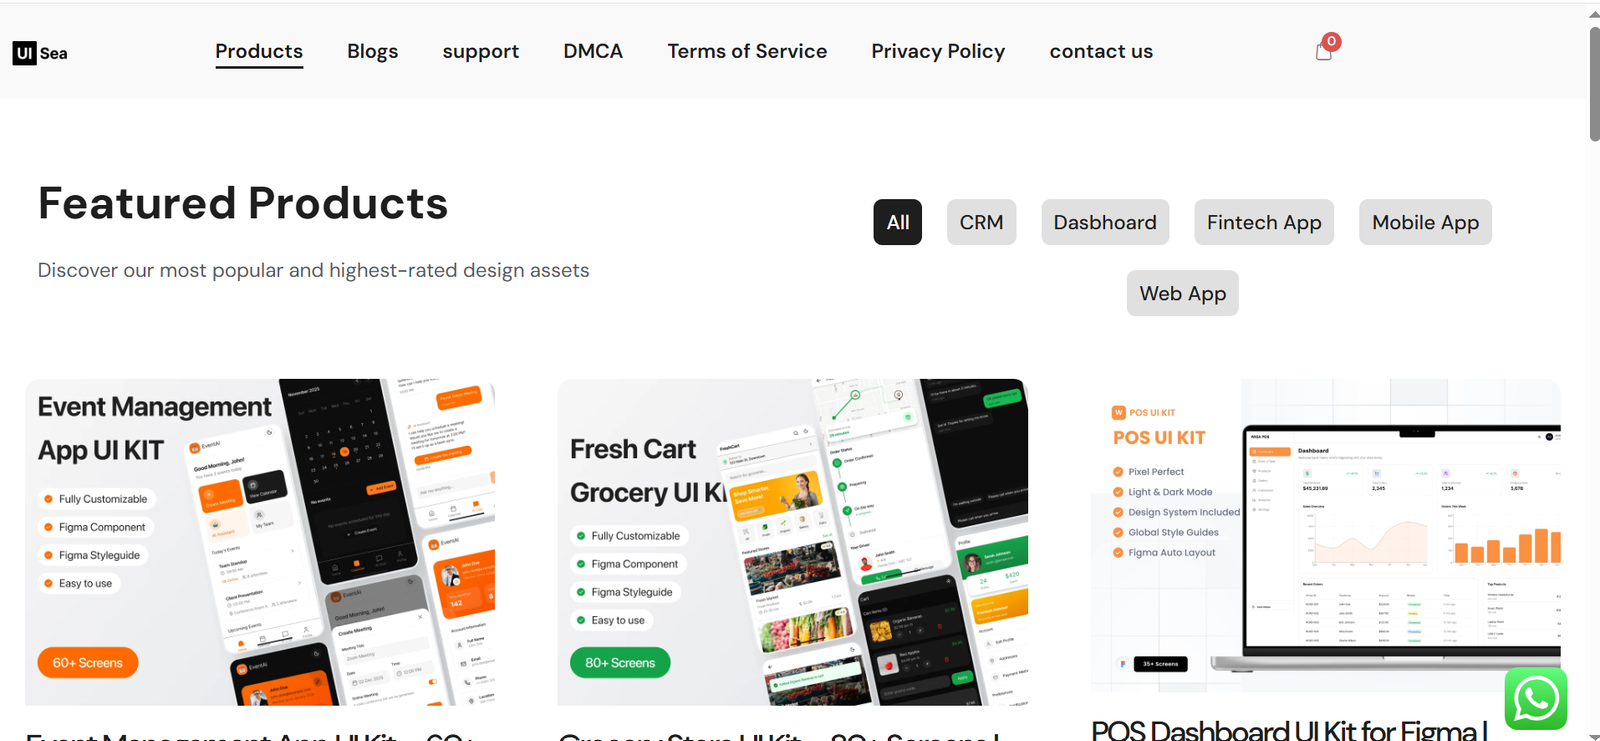This screenshot has height=741, width=1600.
Task: Filter products by CRM
Action: (x=982, y=222)
